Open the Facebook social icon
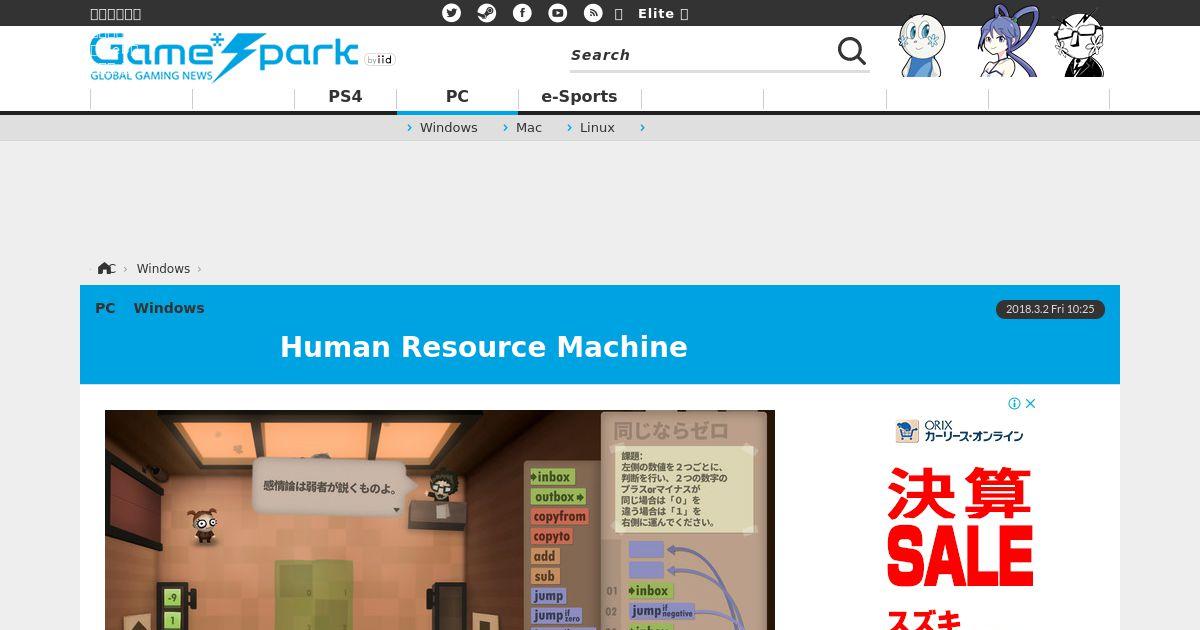Image resolution: width=1200 pixels, height=630 pixels. pos(522,13)
